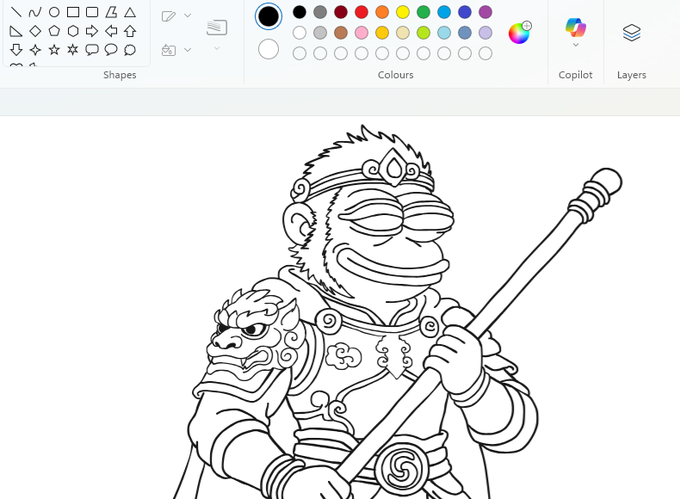This screenshot has height=499, width=680.
Task: Select Colour 2 white background swatch
Action: click(x=268, y=49)
